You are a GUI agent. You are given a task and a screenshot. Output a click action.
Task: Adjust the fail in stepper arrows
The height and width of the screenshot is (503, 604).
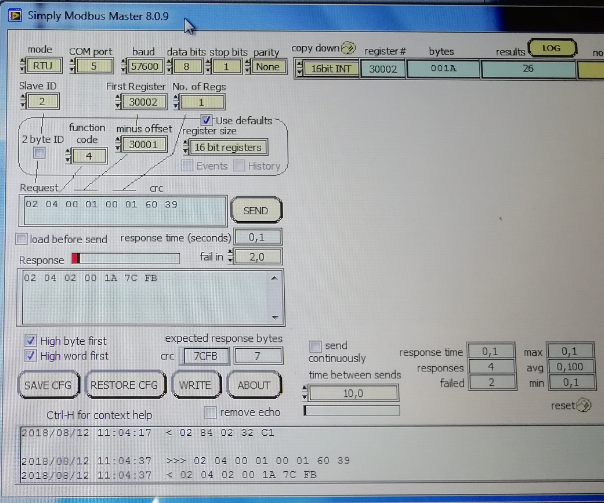coord(230,257)
